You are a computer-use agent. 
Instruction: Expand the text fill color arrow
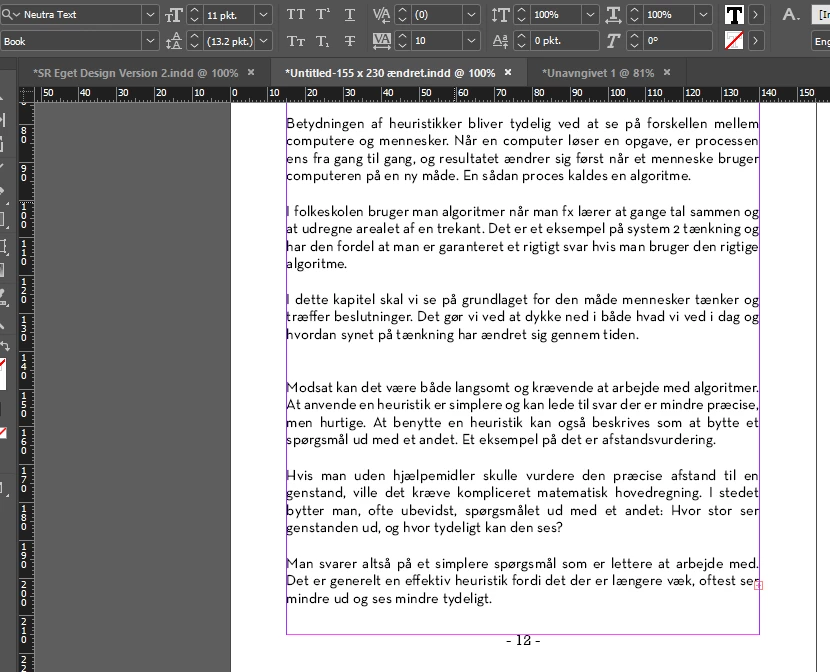pyautogui.click(x=756, y=15)
